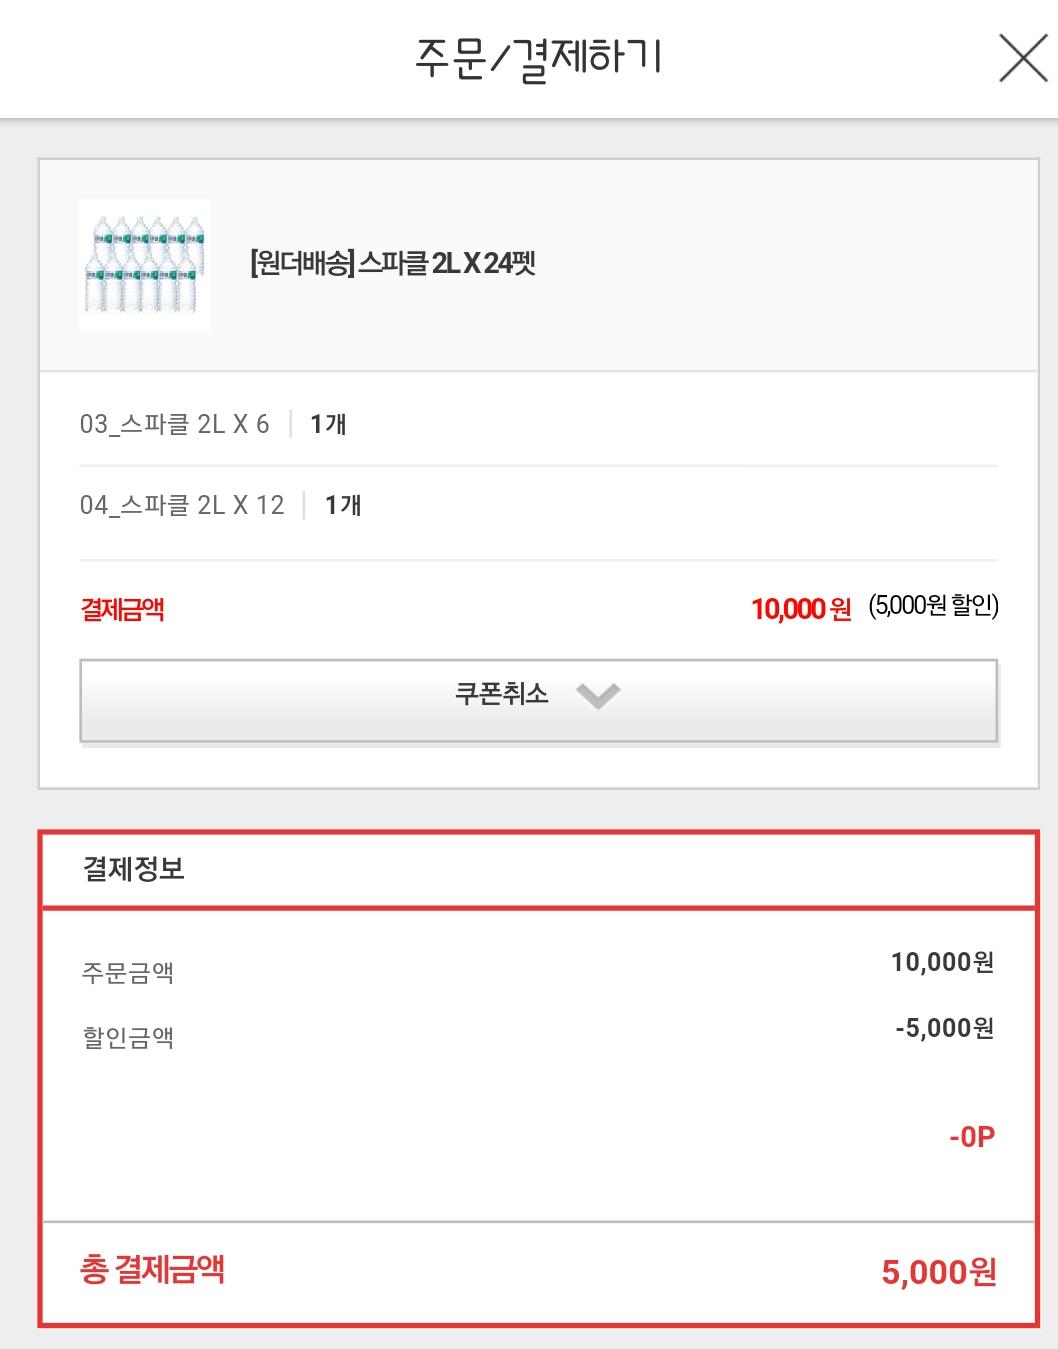Tap the 스파클 water bottles product thumbnail
1058x1349 pixels.
pyautogui.click(x=145, y=265)
